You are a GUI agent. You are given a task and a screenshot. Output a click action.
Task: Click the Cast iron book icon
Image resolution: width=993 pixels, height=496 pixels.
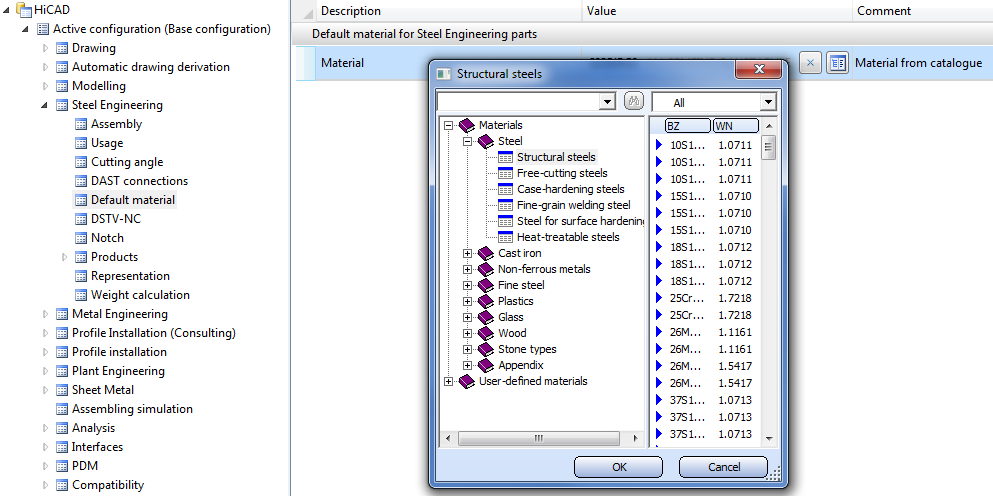coord(486,254)
